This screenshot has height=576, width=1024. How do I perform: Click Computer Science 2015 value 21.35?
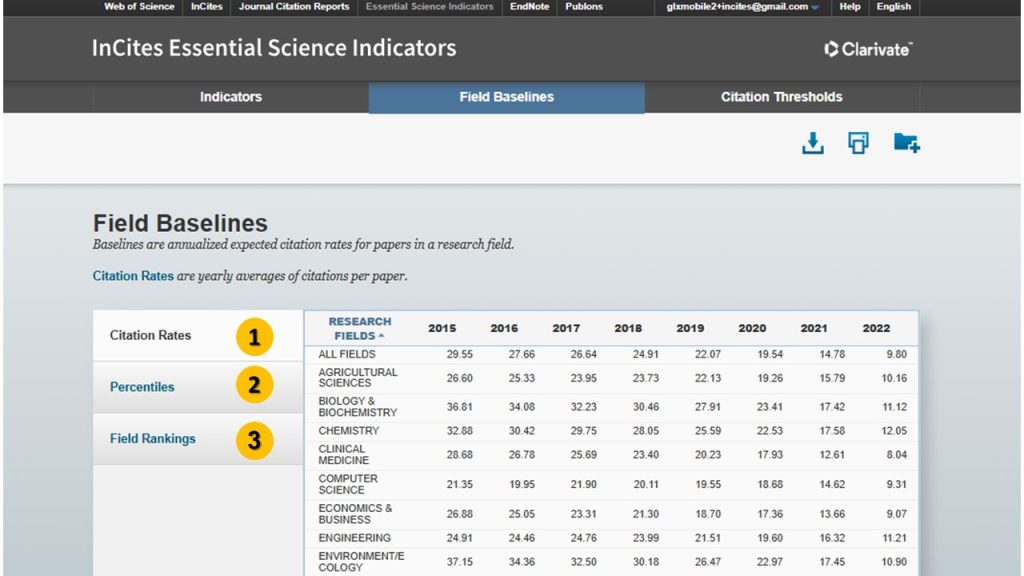(x=460, y=485)
